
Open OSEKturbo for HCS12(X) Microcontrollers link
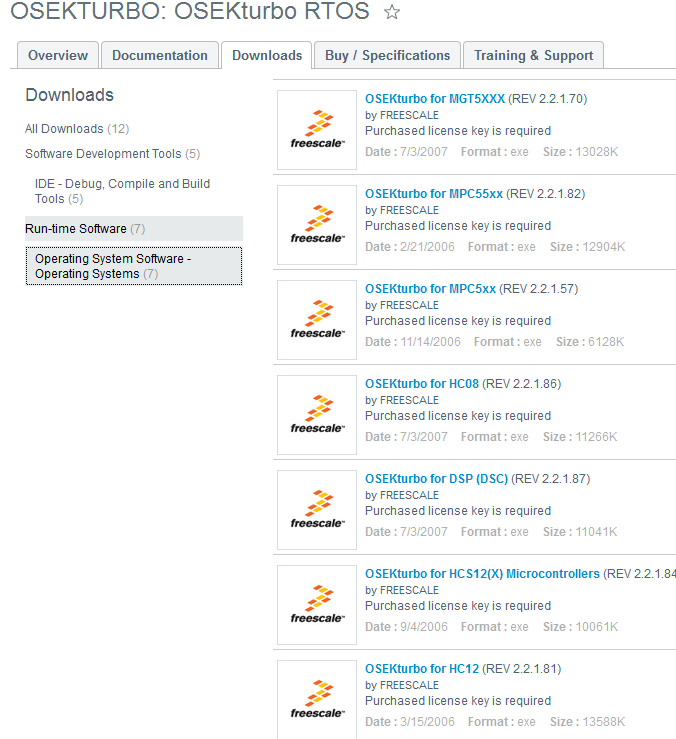482,574
